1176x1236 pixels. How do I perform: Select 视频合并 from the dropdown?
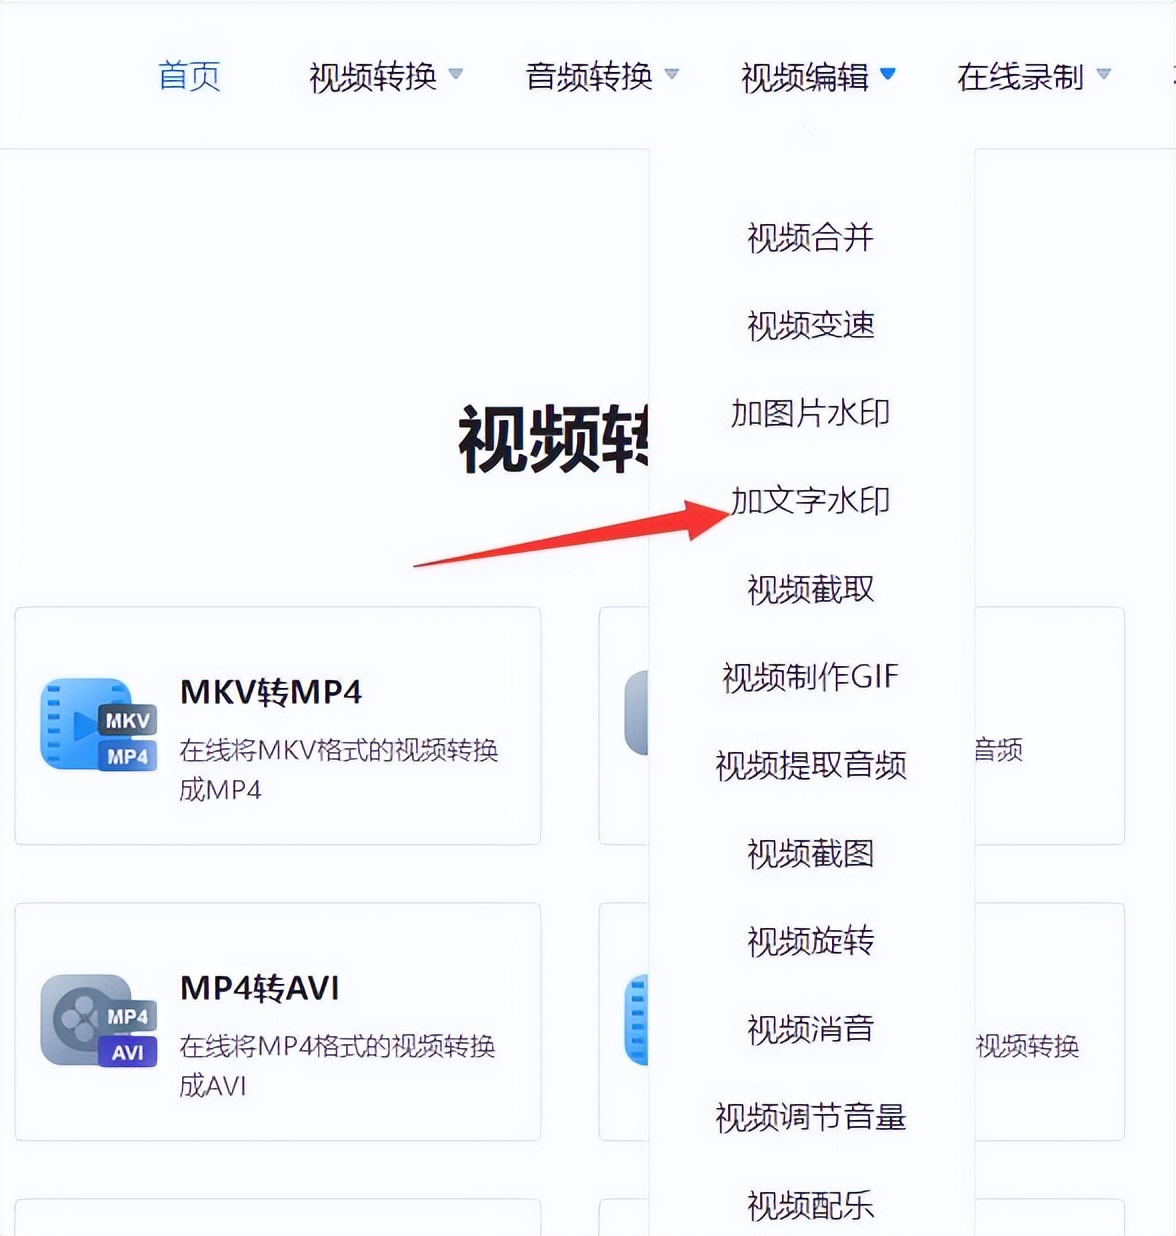tap(811, 237)
